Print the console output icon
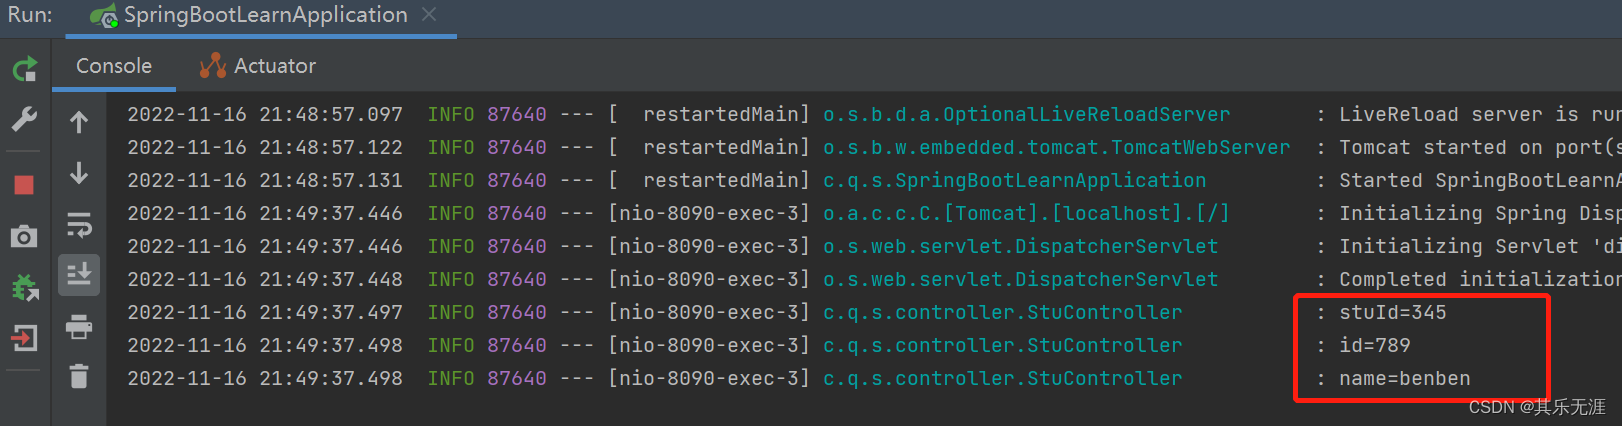Viewport: 1622px width, 426px height. pos(79,327)
